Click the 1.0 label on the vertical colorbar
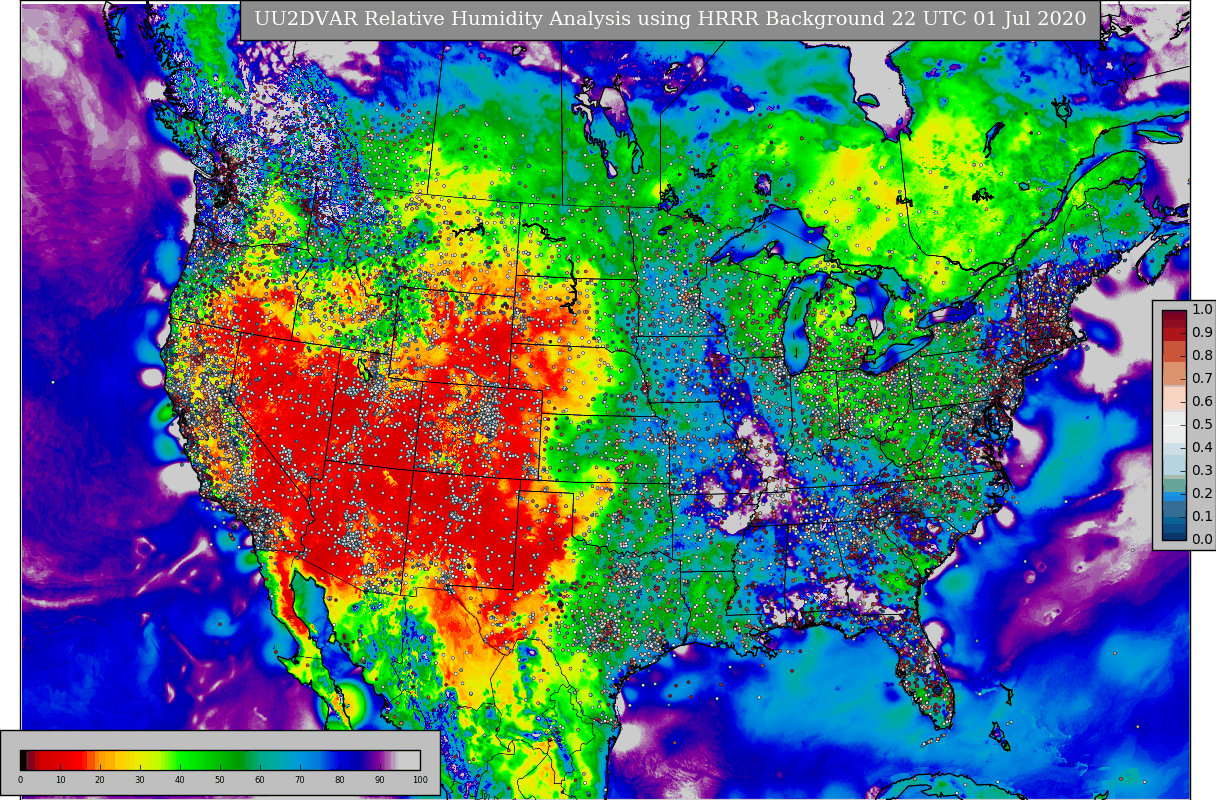 click(x=1202, y=309)
